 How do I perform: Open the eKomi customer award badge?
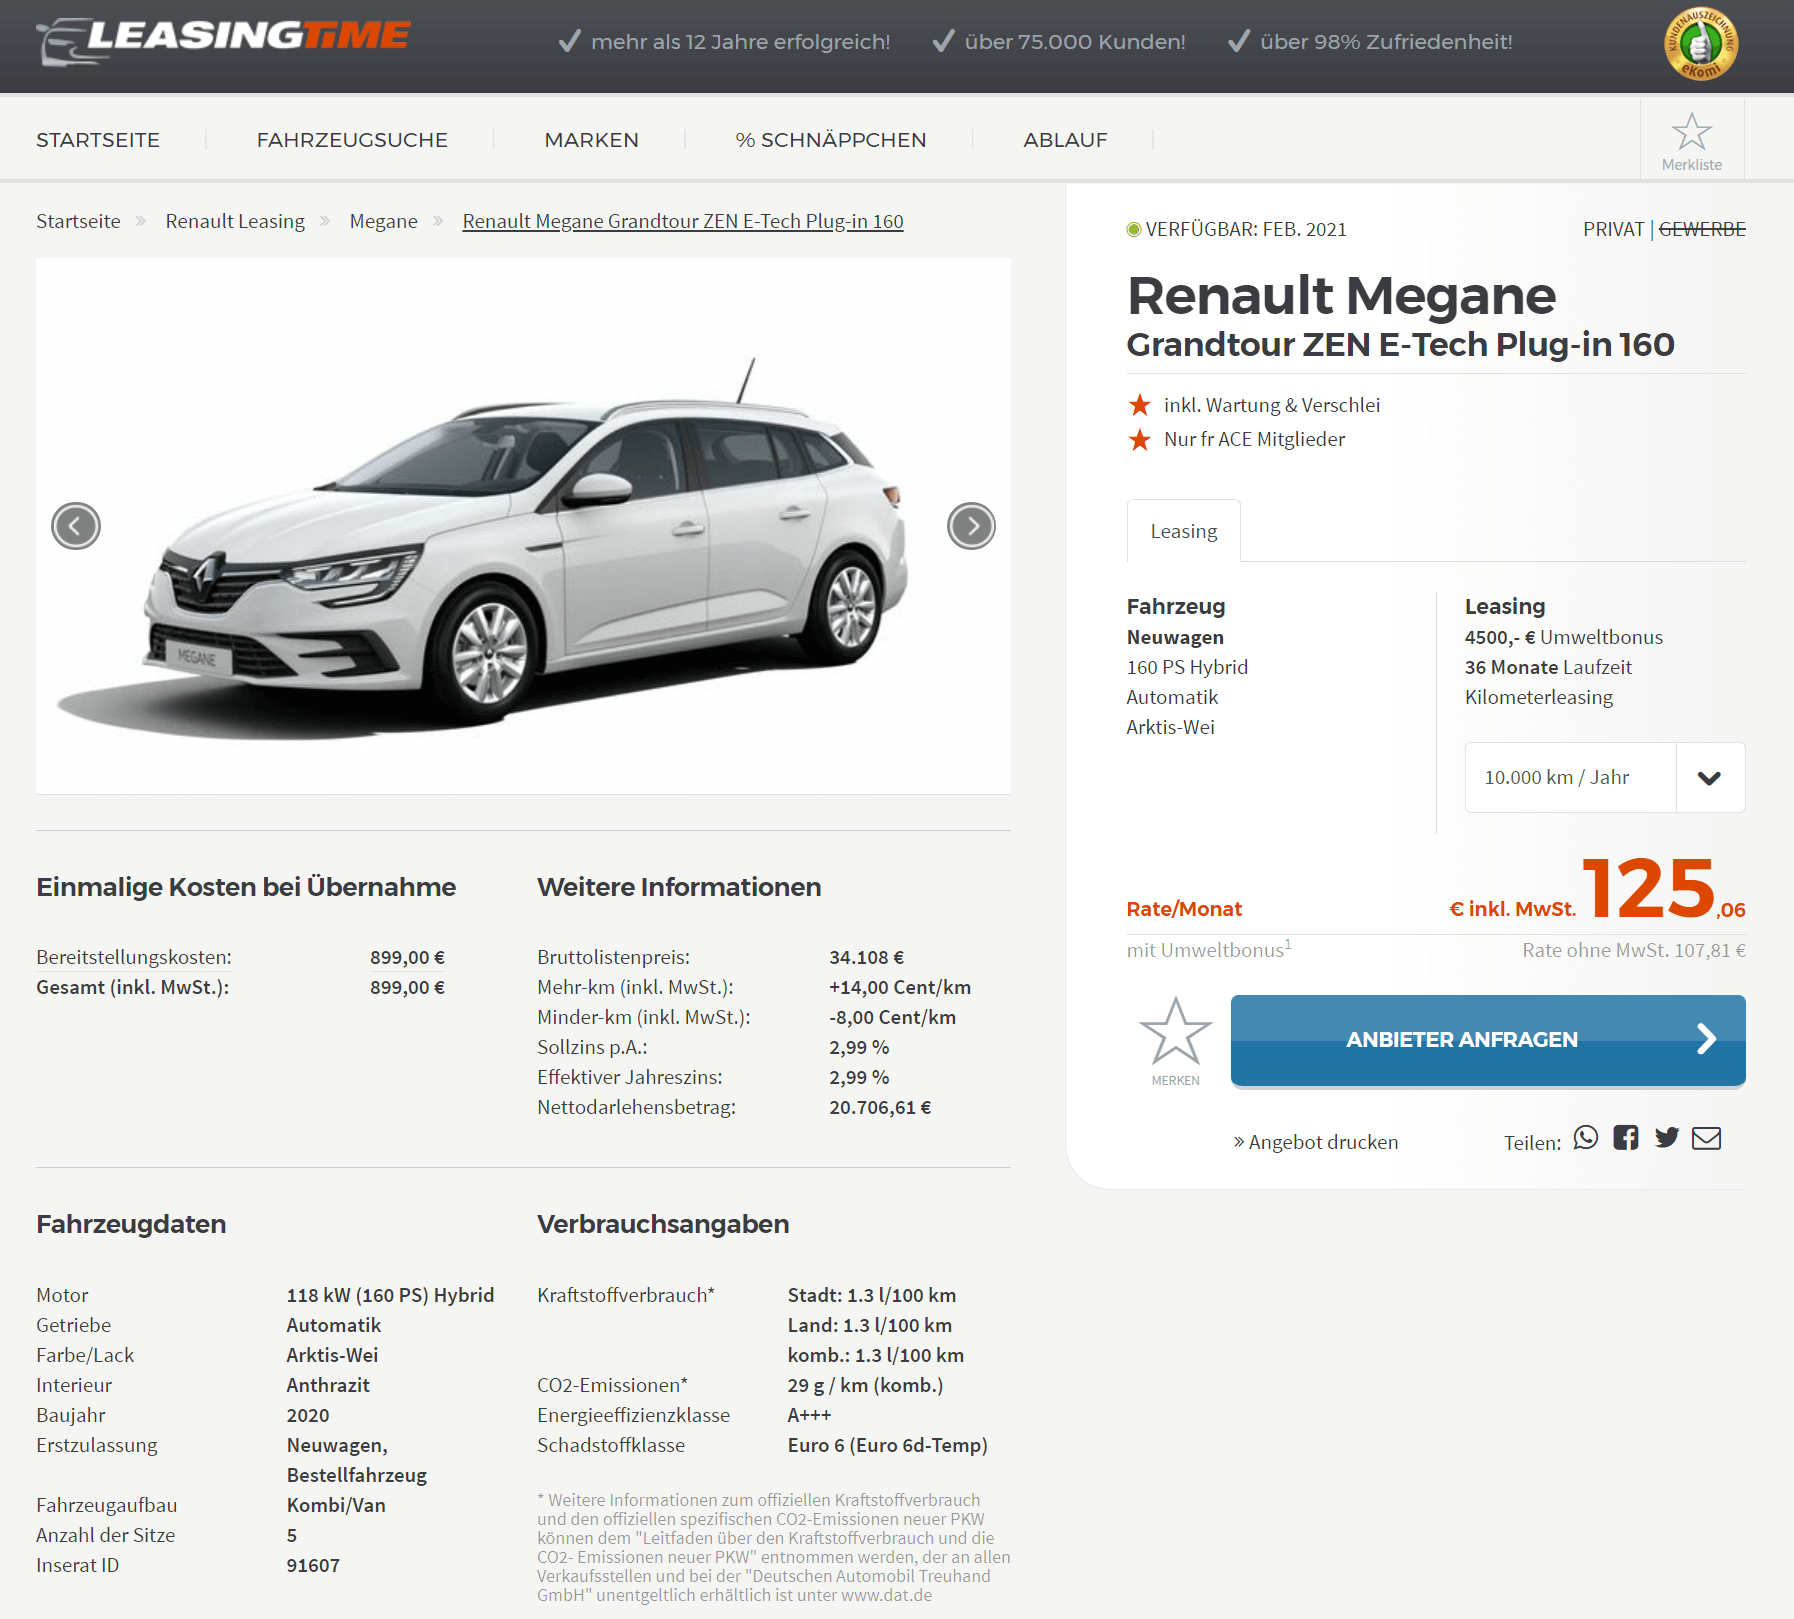(1701, 44)
